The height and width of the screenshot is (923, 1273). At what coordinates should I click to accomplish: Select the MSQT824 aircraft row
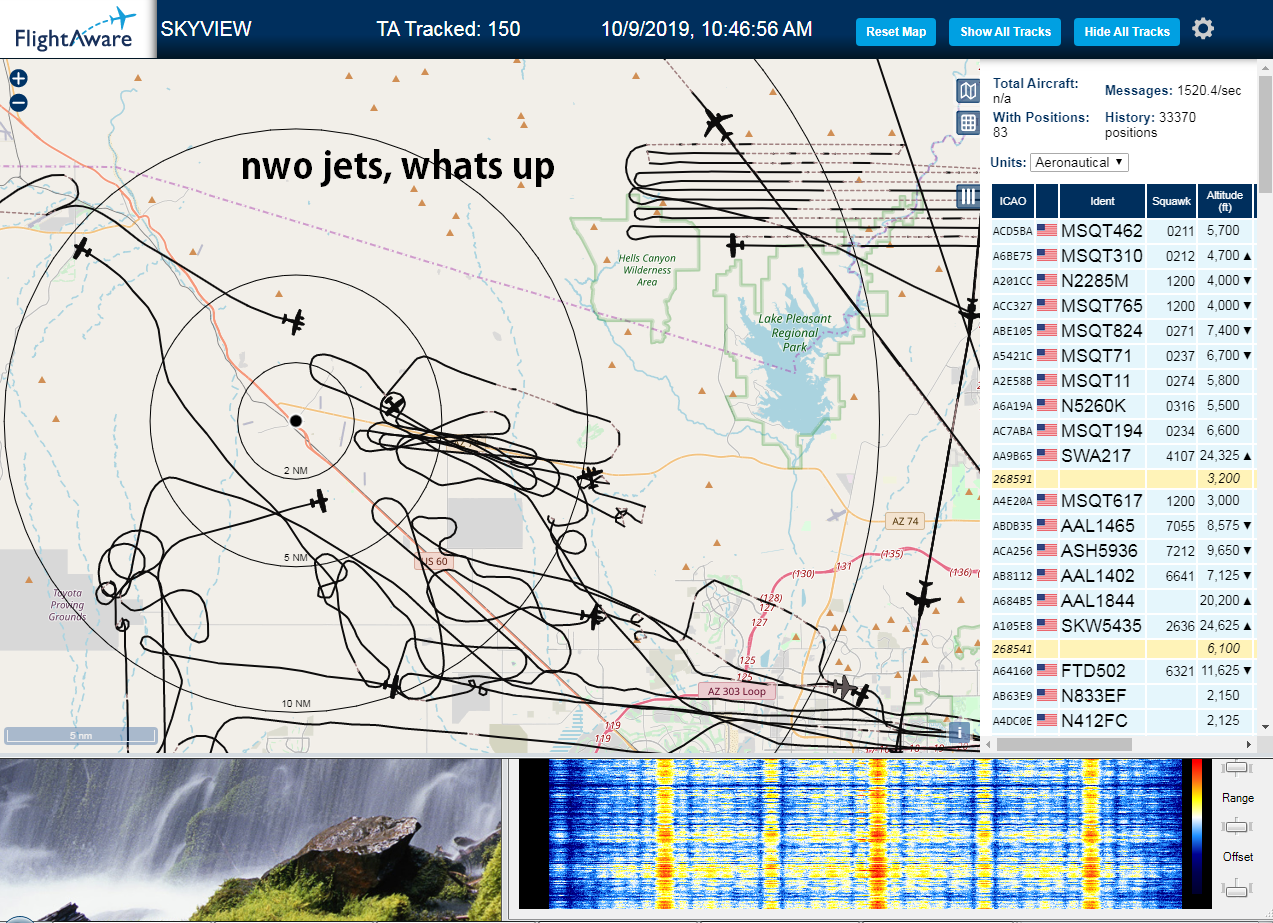1121,331
